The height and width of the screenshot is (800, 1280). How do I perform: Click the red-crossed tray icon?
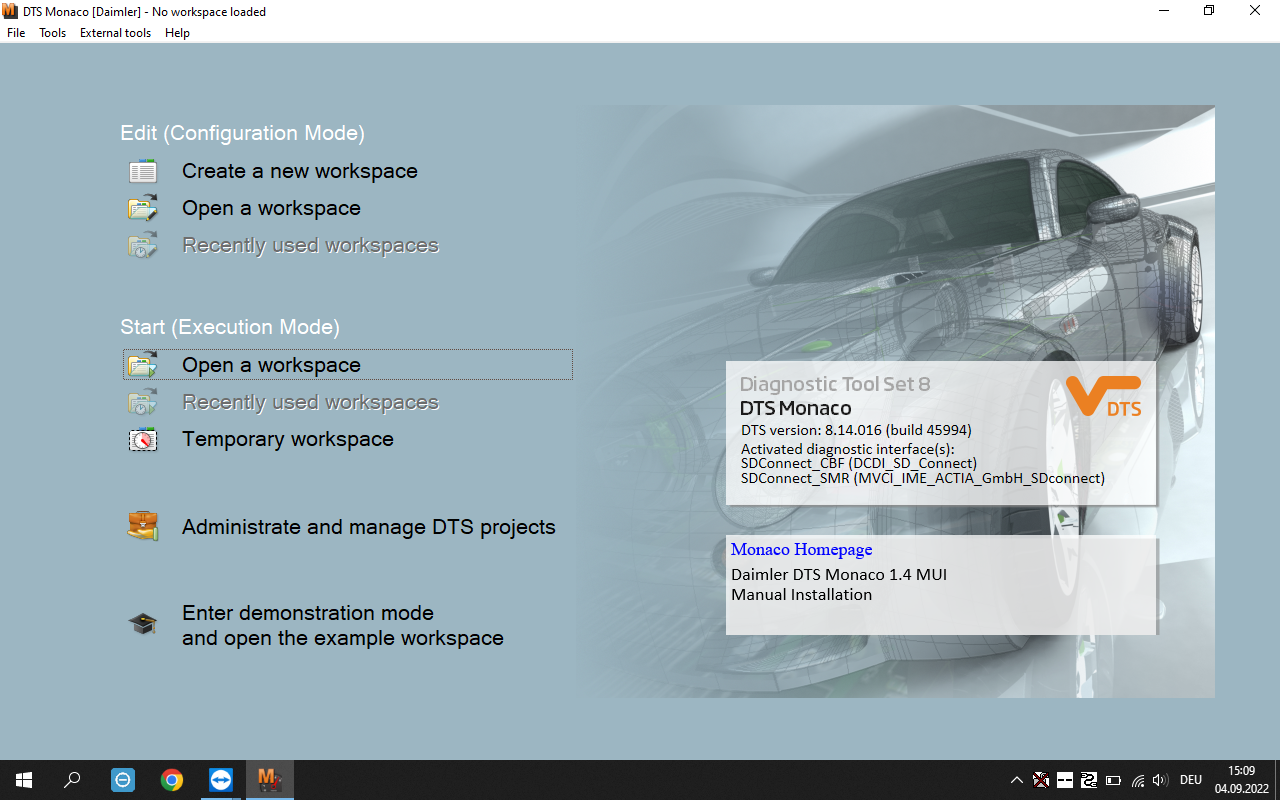pyautogui.click(x=1041, y=780)
